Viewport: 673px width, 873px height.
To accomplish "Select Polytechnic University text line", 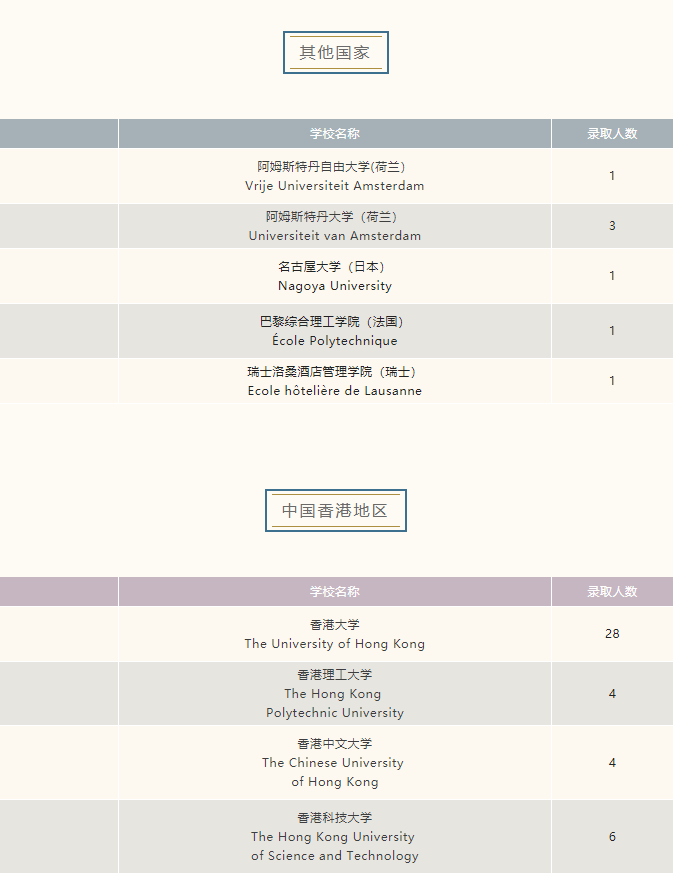I will click(x=335, y=713).
